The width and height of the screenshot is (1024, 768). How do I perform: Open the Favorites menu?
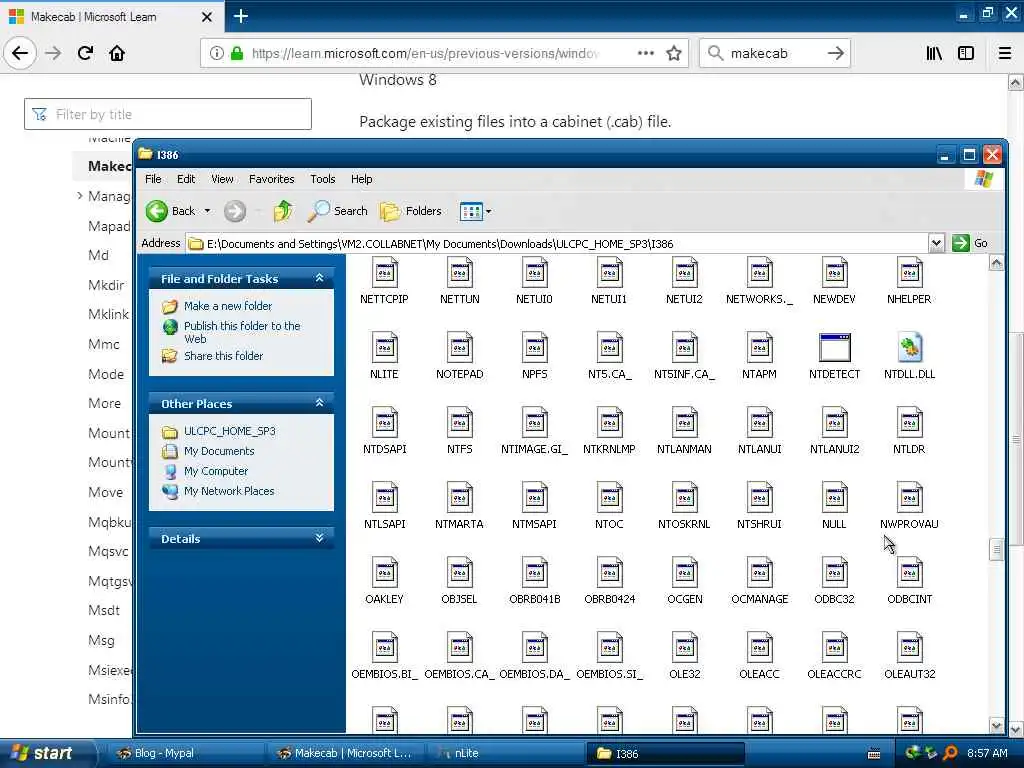pyautogui.click(x=272, y=179)
